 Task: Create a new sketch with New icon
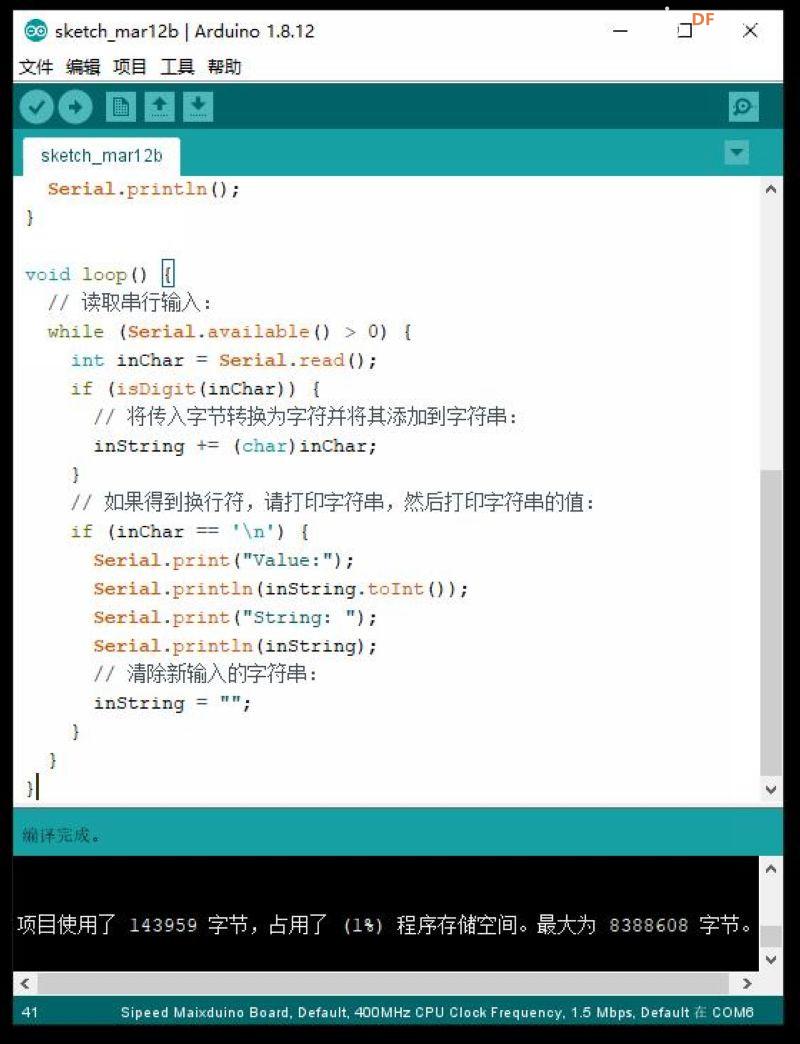pyautogui.click(x=120, y=107)
